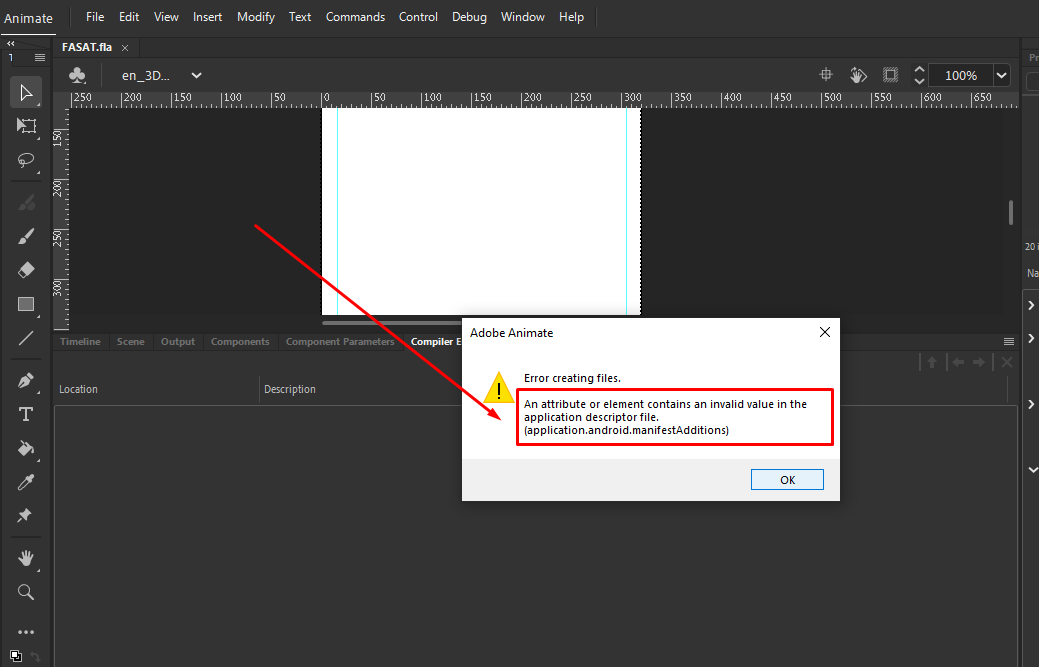Click the dimmed Fluid Brush tool
Screen dimensions: 1039x667
click(26, 203)
